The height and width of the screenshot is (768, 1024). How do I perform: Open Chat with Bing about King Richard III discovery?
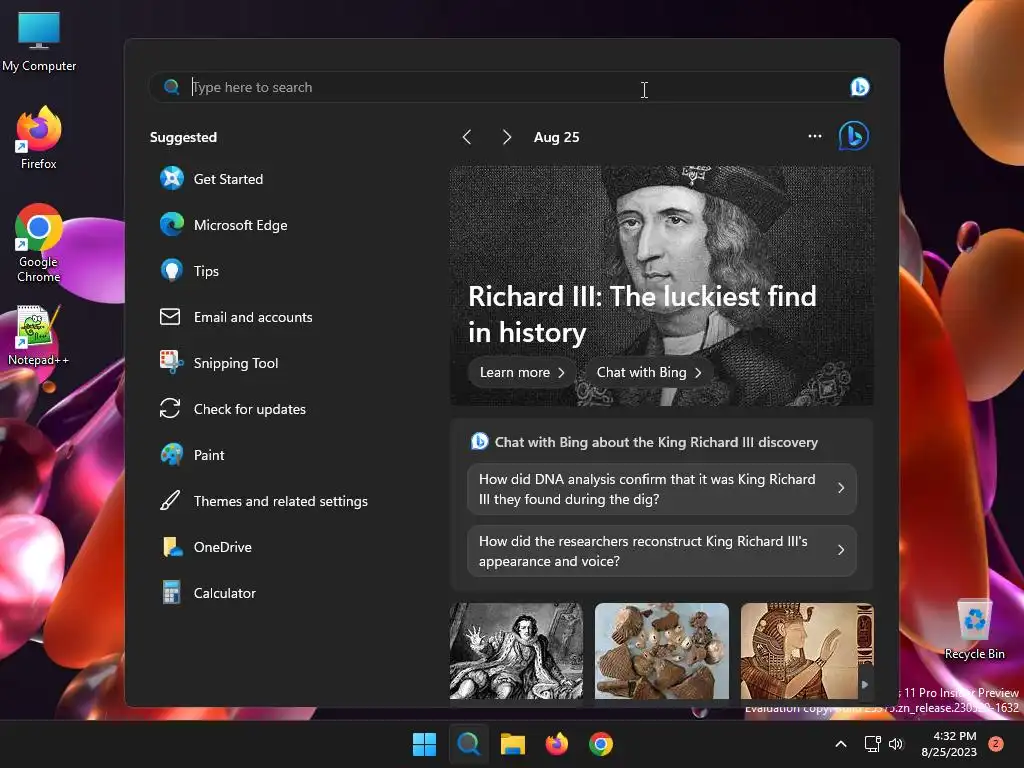click(x=656, y=442)
